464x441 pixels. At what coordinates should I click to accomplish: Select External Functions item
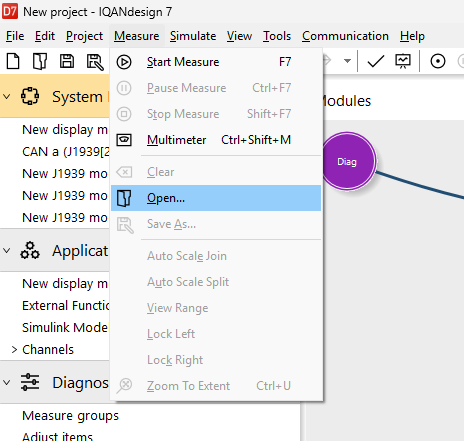point(66,306)
